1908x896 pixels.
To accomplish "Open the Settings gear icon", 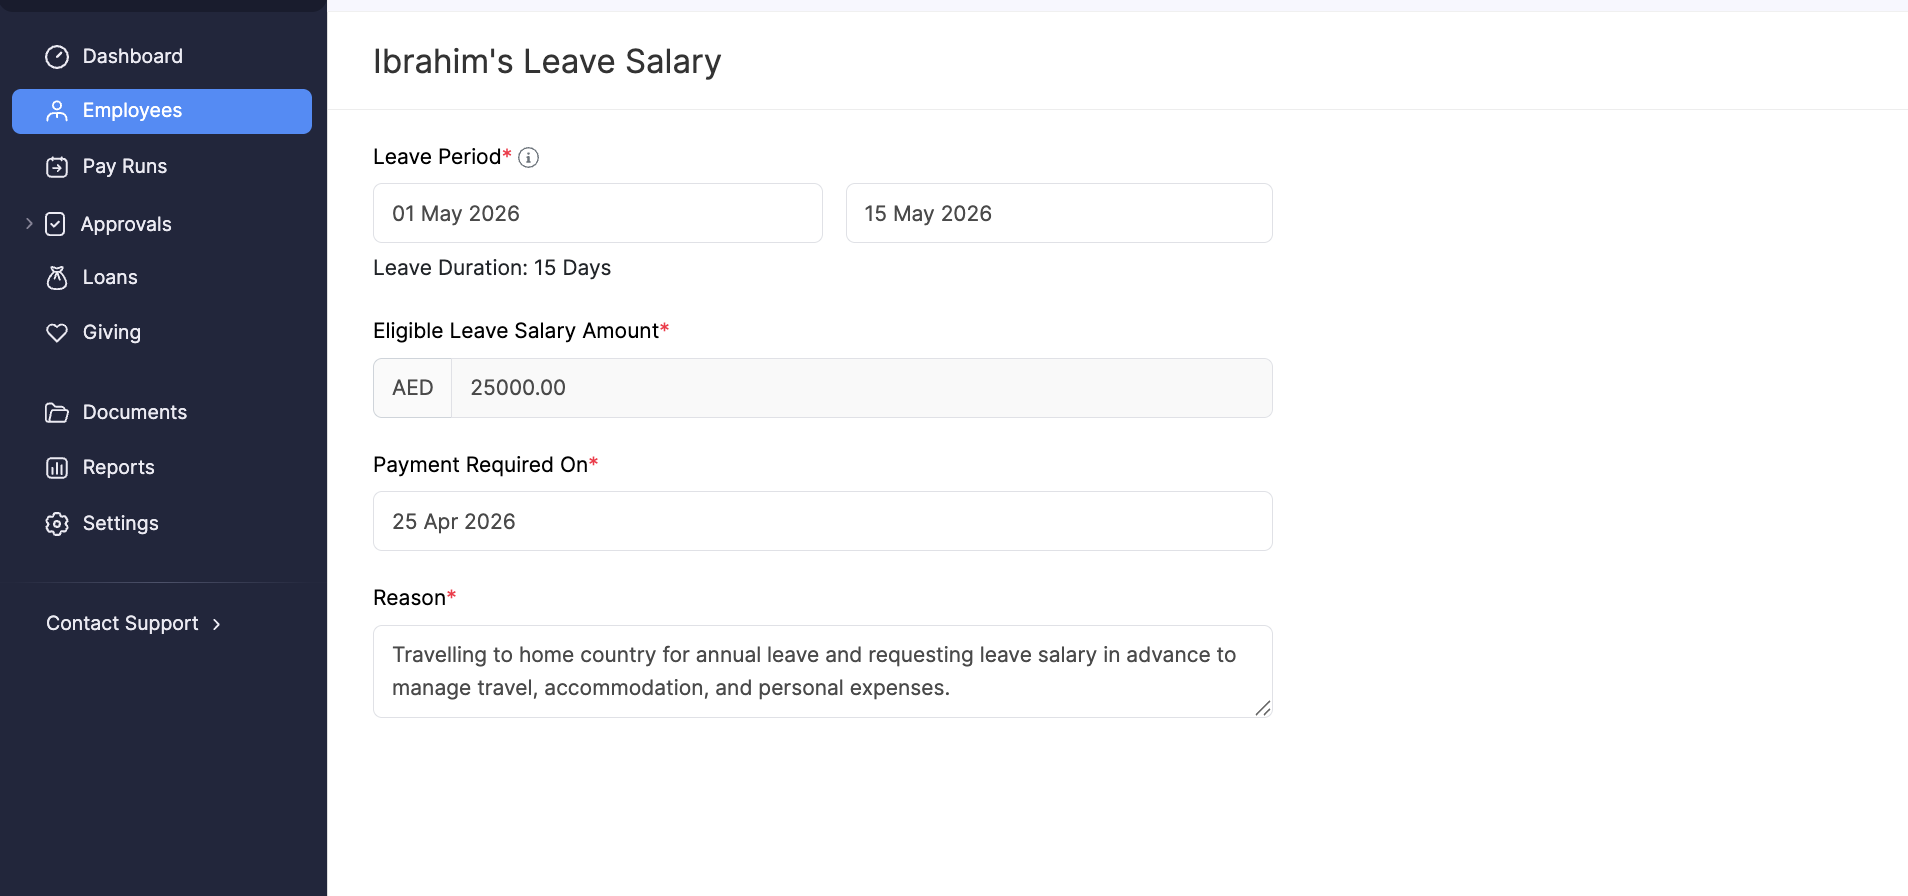I will [x=57, y=523].
